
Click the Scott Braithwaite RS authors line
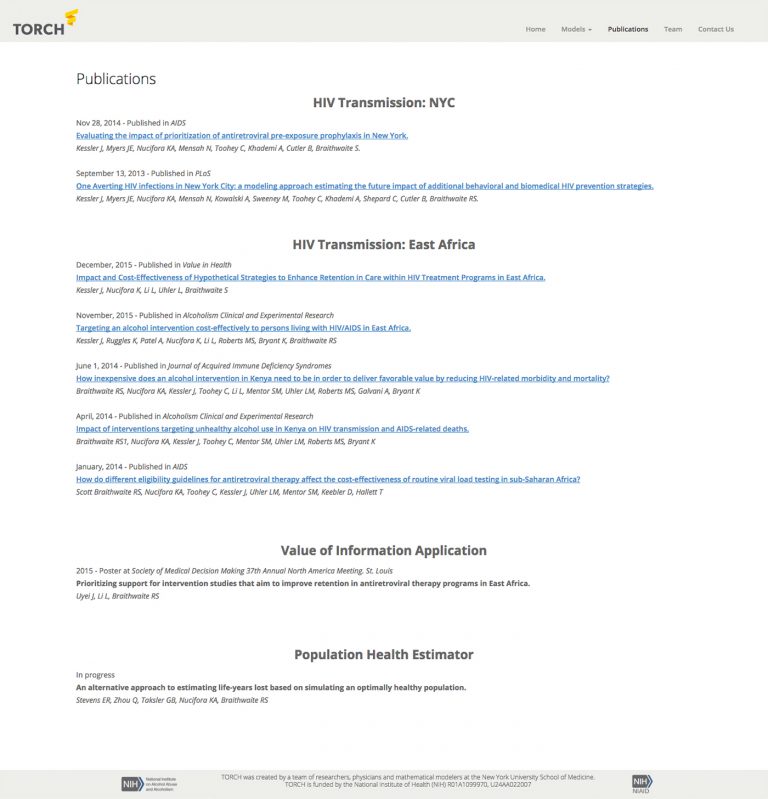click(229, 492)
